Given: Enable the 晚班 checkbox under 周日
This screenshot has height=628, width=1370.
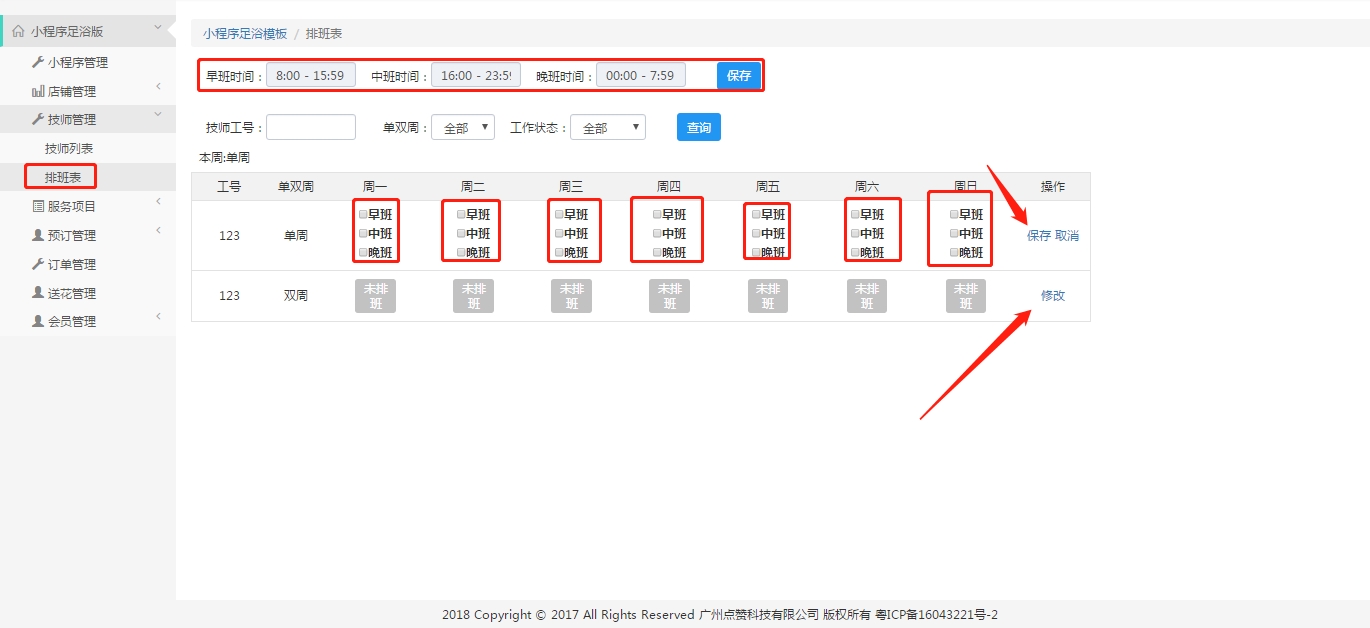Looking at the screenshot, I should (x=954, y=253).
